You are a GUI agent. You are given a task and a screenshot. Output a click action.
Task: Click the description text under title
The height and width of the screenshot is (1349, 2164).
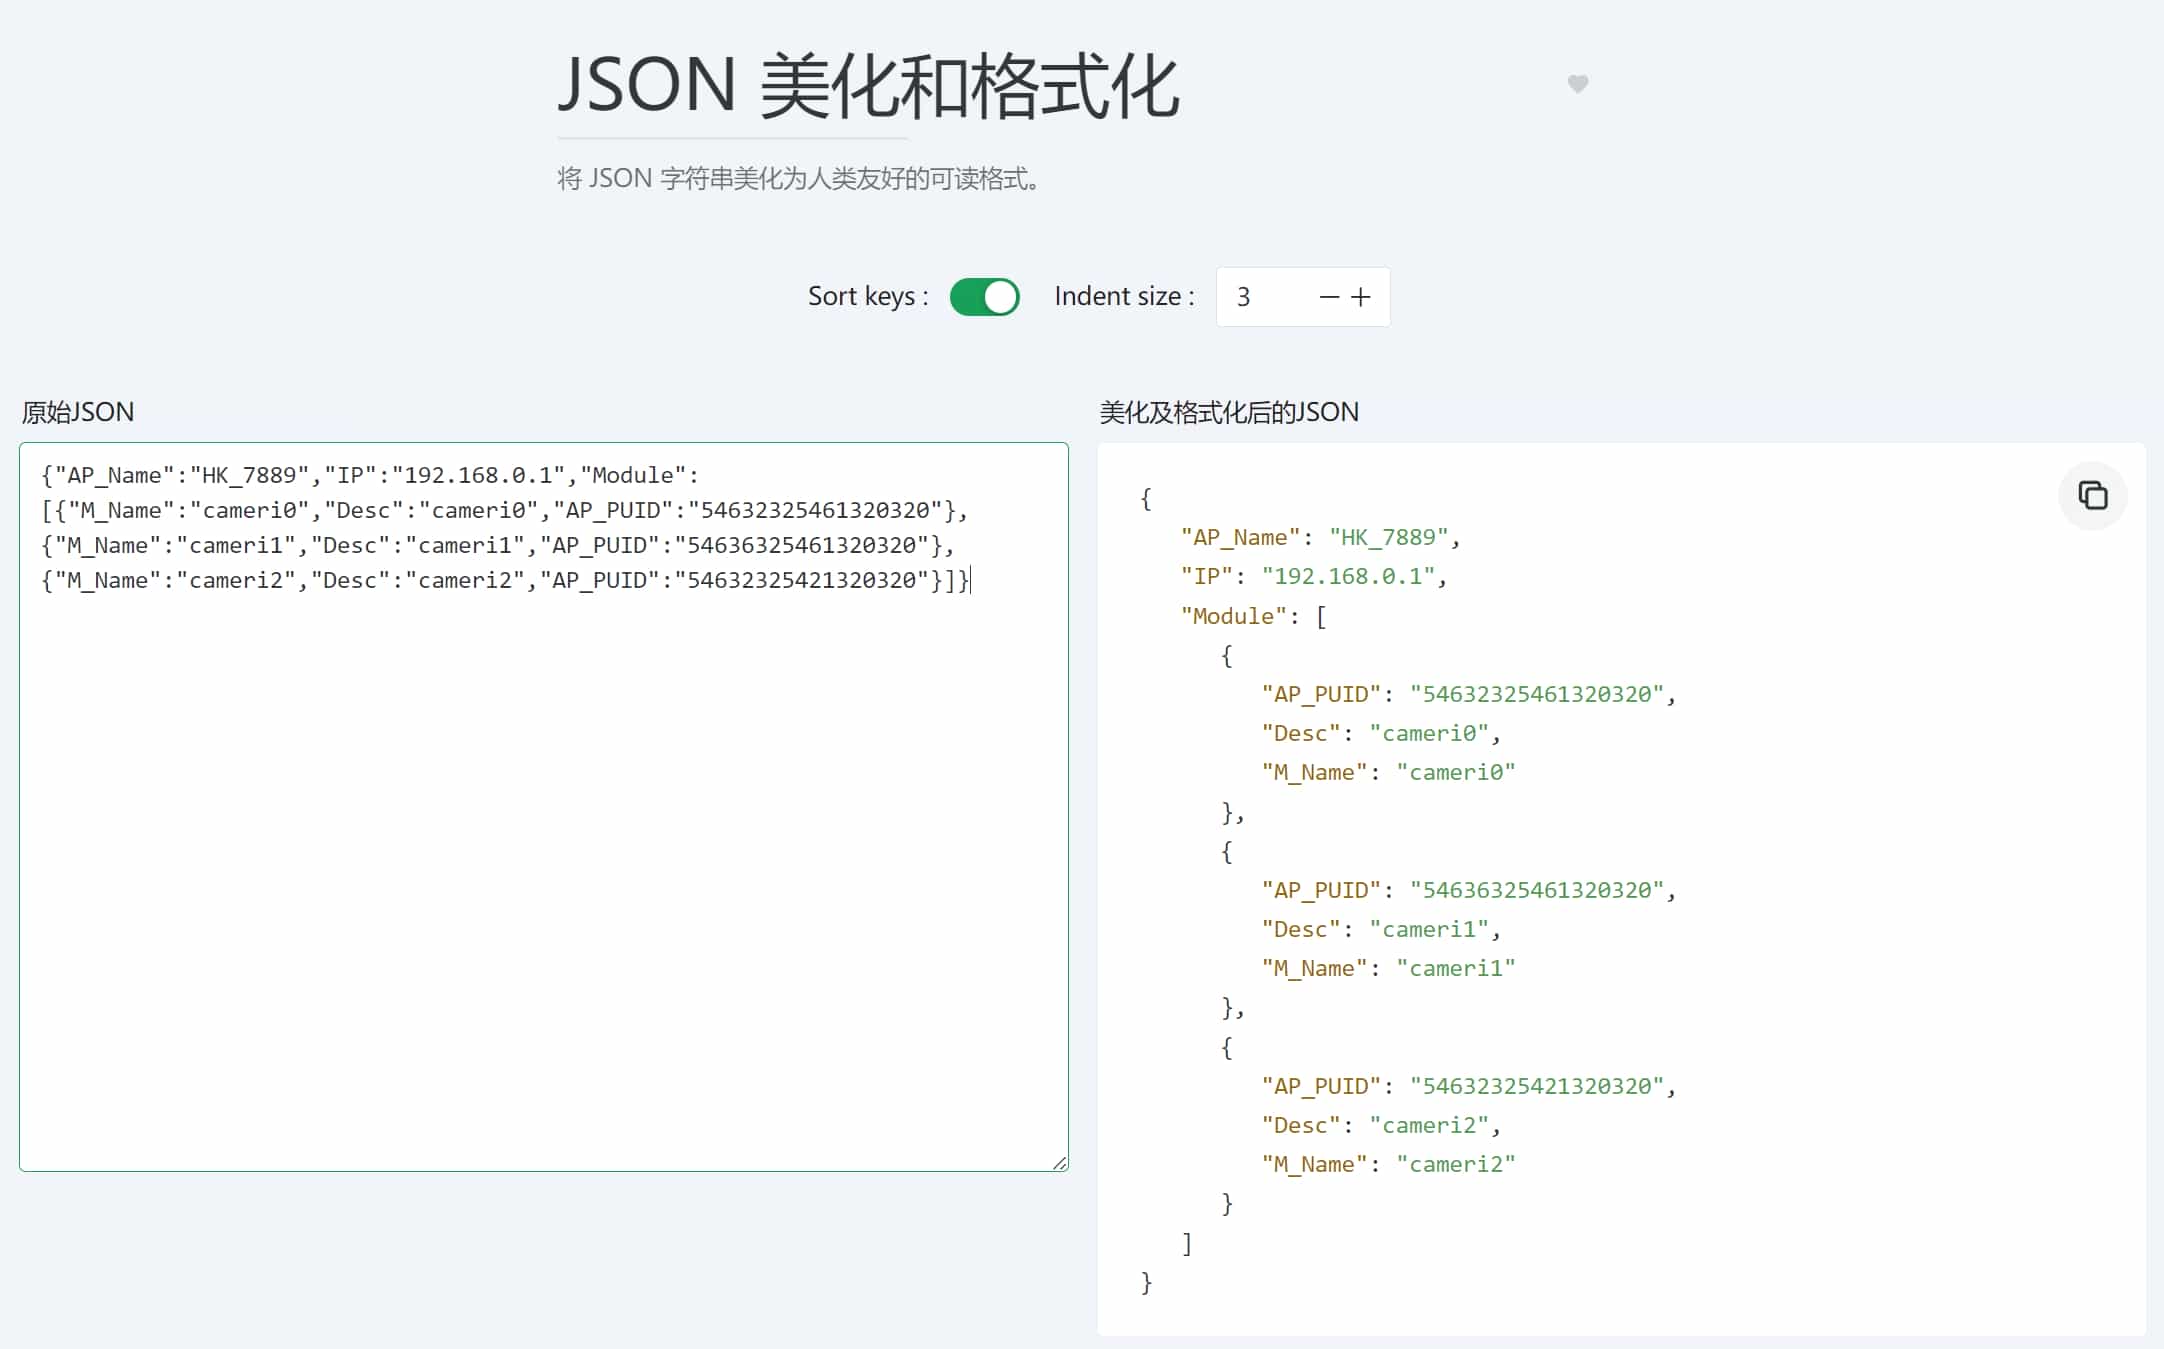click(798, 179)
